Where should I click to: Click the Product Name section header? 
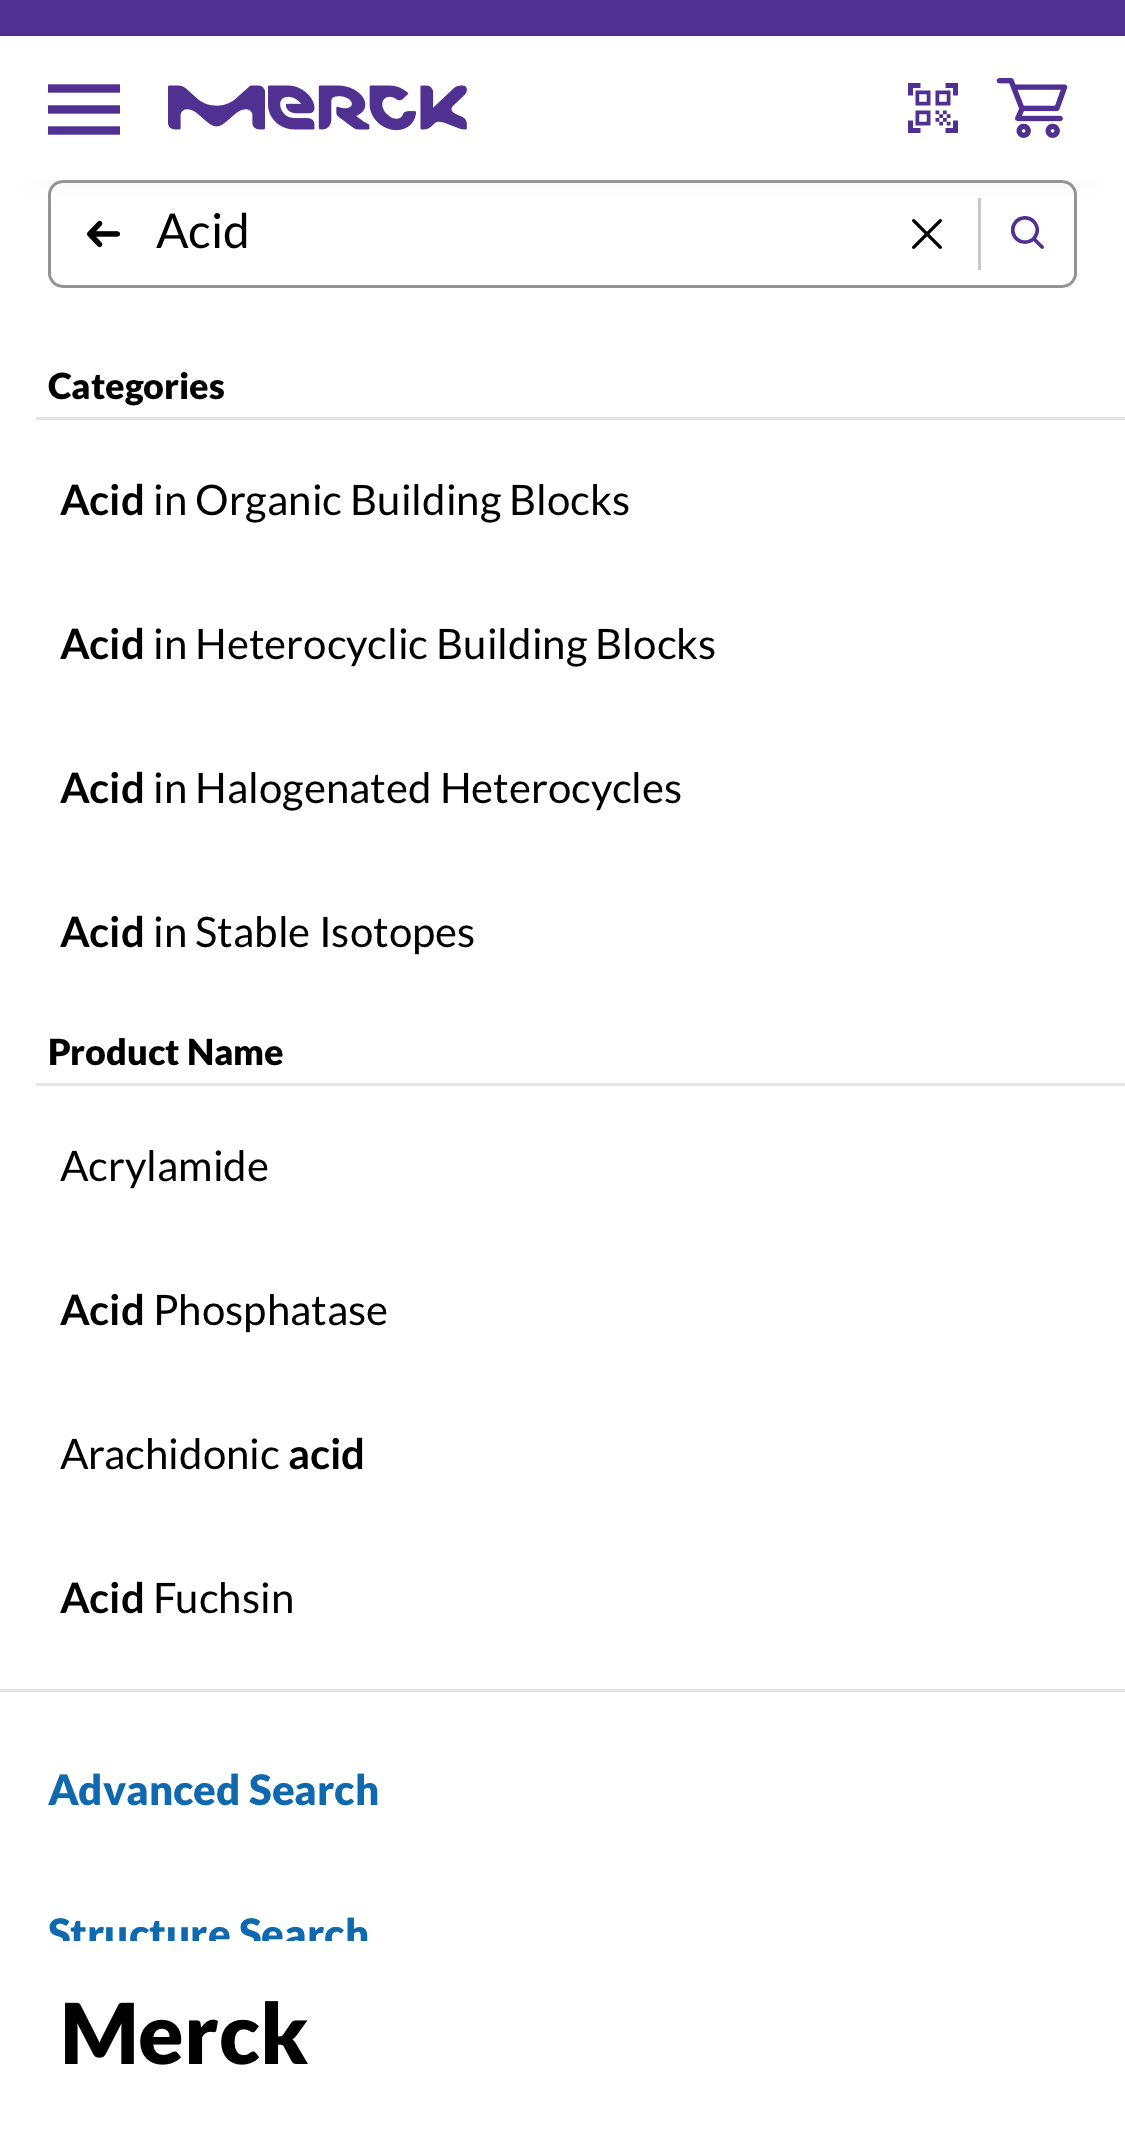164,1051
